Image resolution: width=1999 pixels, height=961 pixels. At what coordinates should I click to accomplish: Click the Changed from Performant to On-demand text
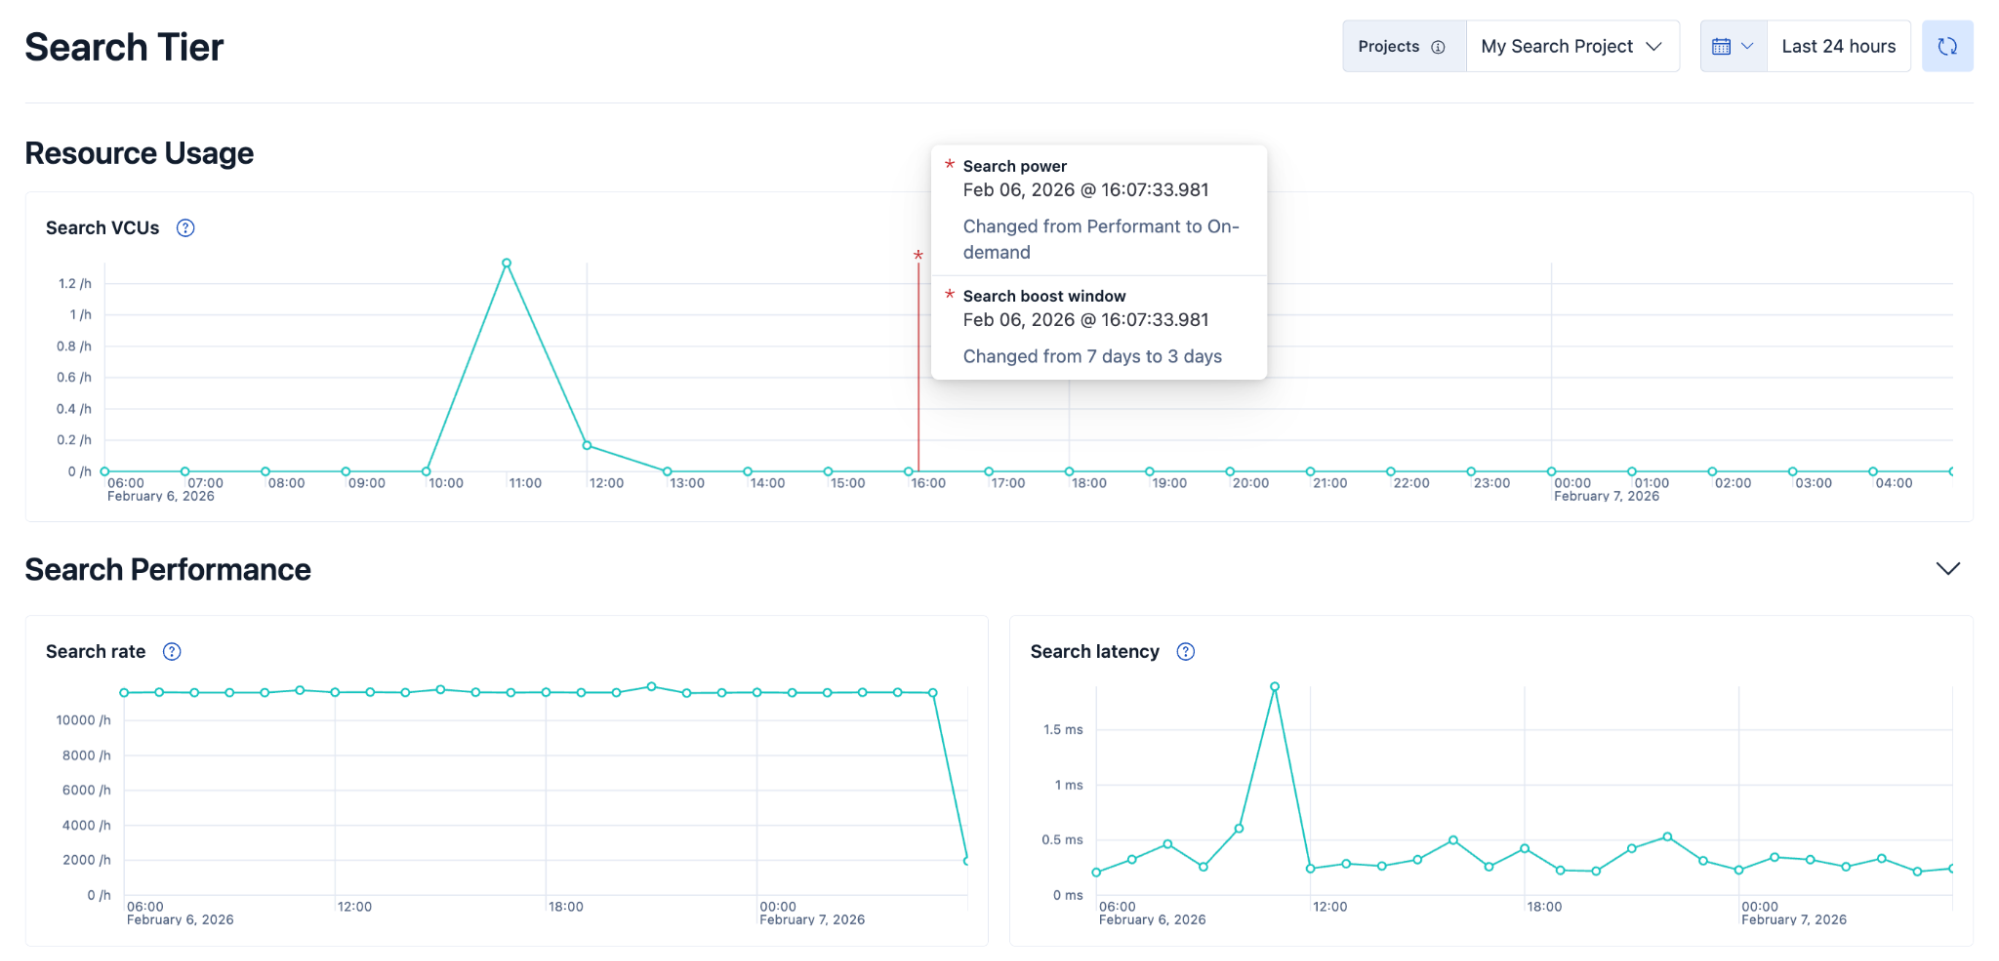[x=1101, y=239]
